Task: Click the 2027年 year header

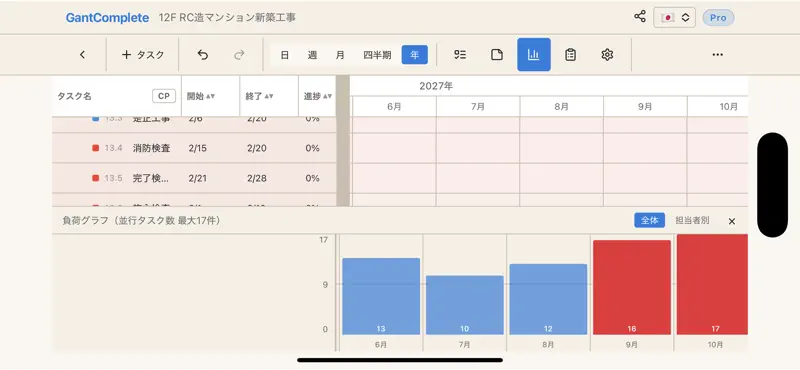Action: click(436, 86)
